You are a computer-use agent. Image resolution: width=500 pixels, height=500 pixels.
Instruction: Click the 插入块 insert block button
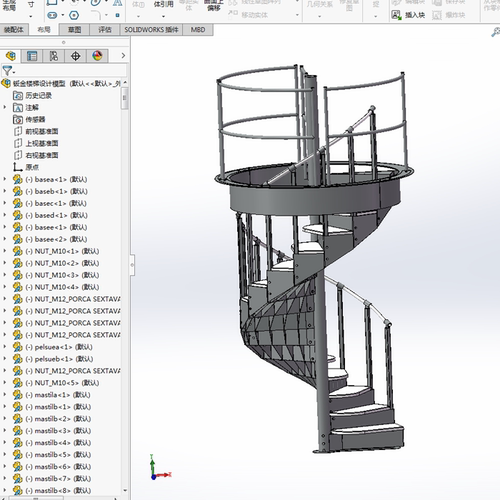409,15
